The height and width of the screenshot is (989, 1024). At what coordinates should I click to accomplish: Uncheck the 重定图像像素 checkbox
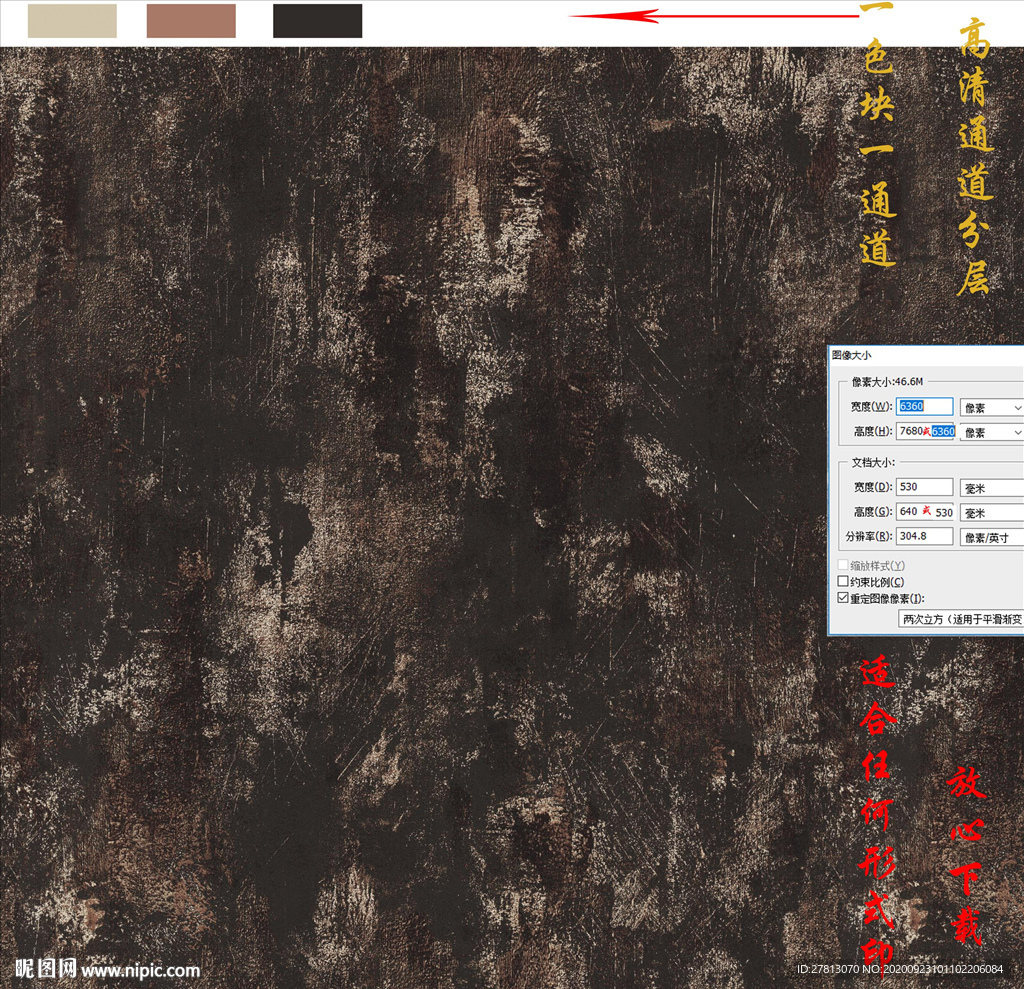[843, 598]
